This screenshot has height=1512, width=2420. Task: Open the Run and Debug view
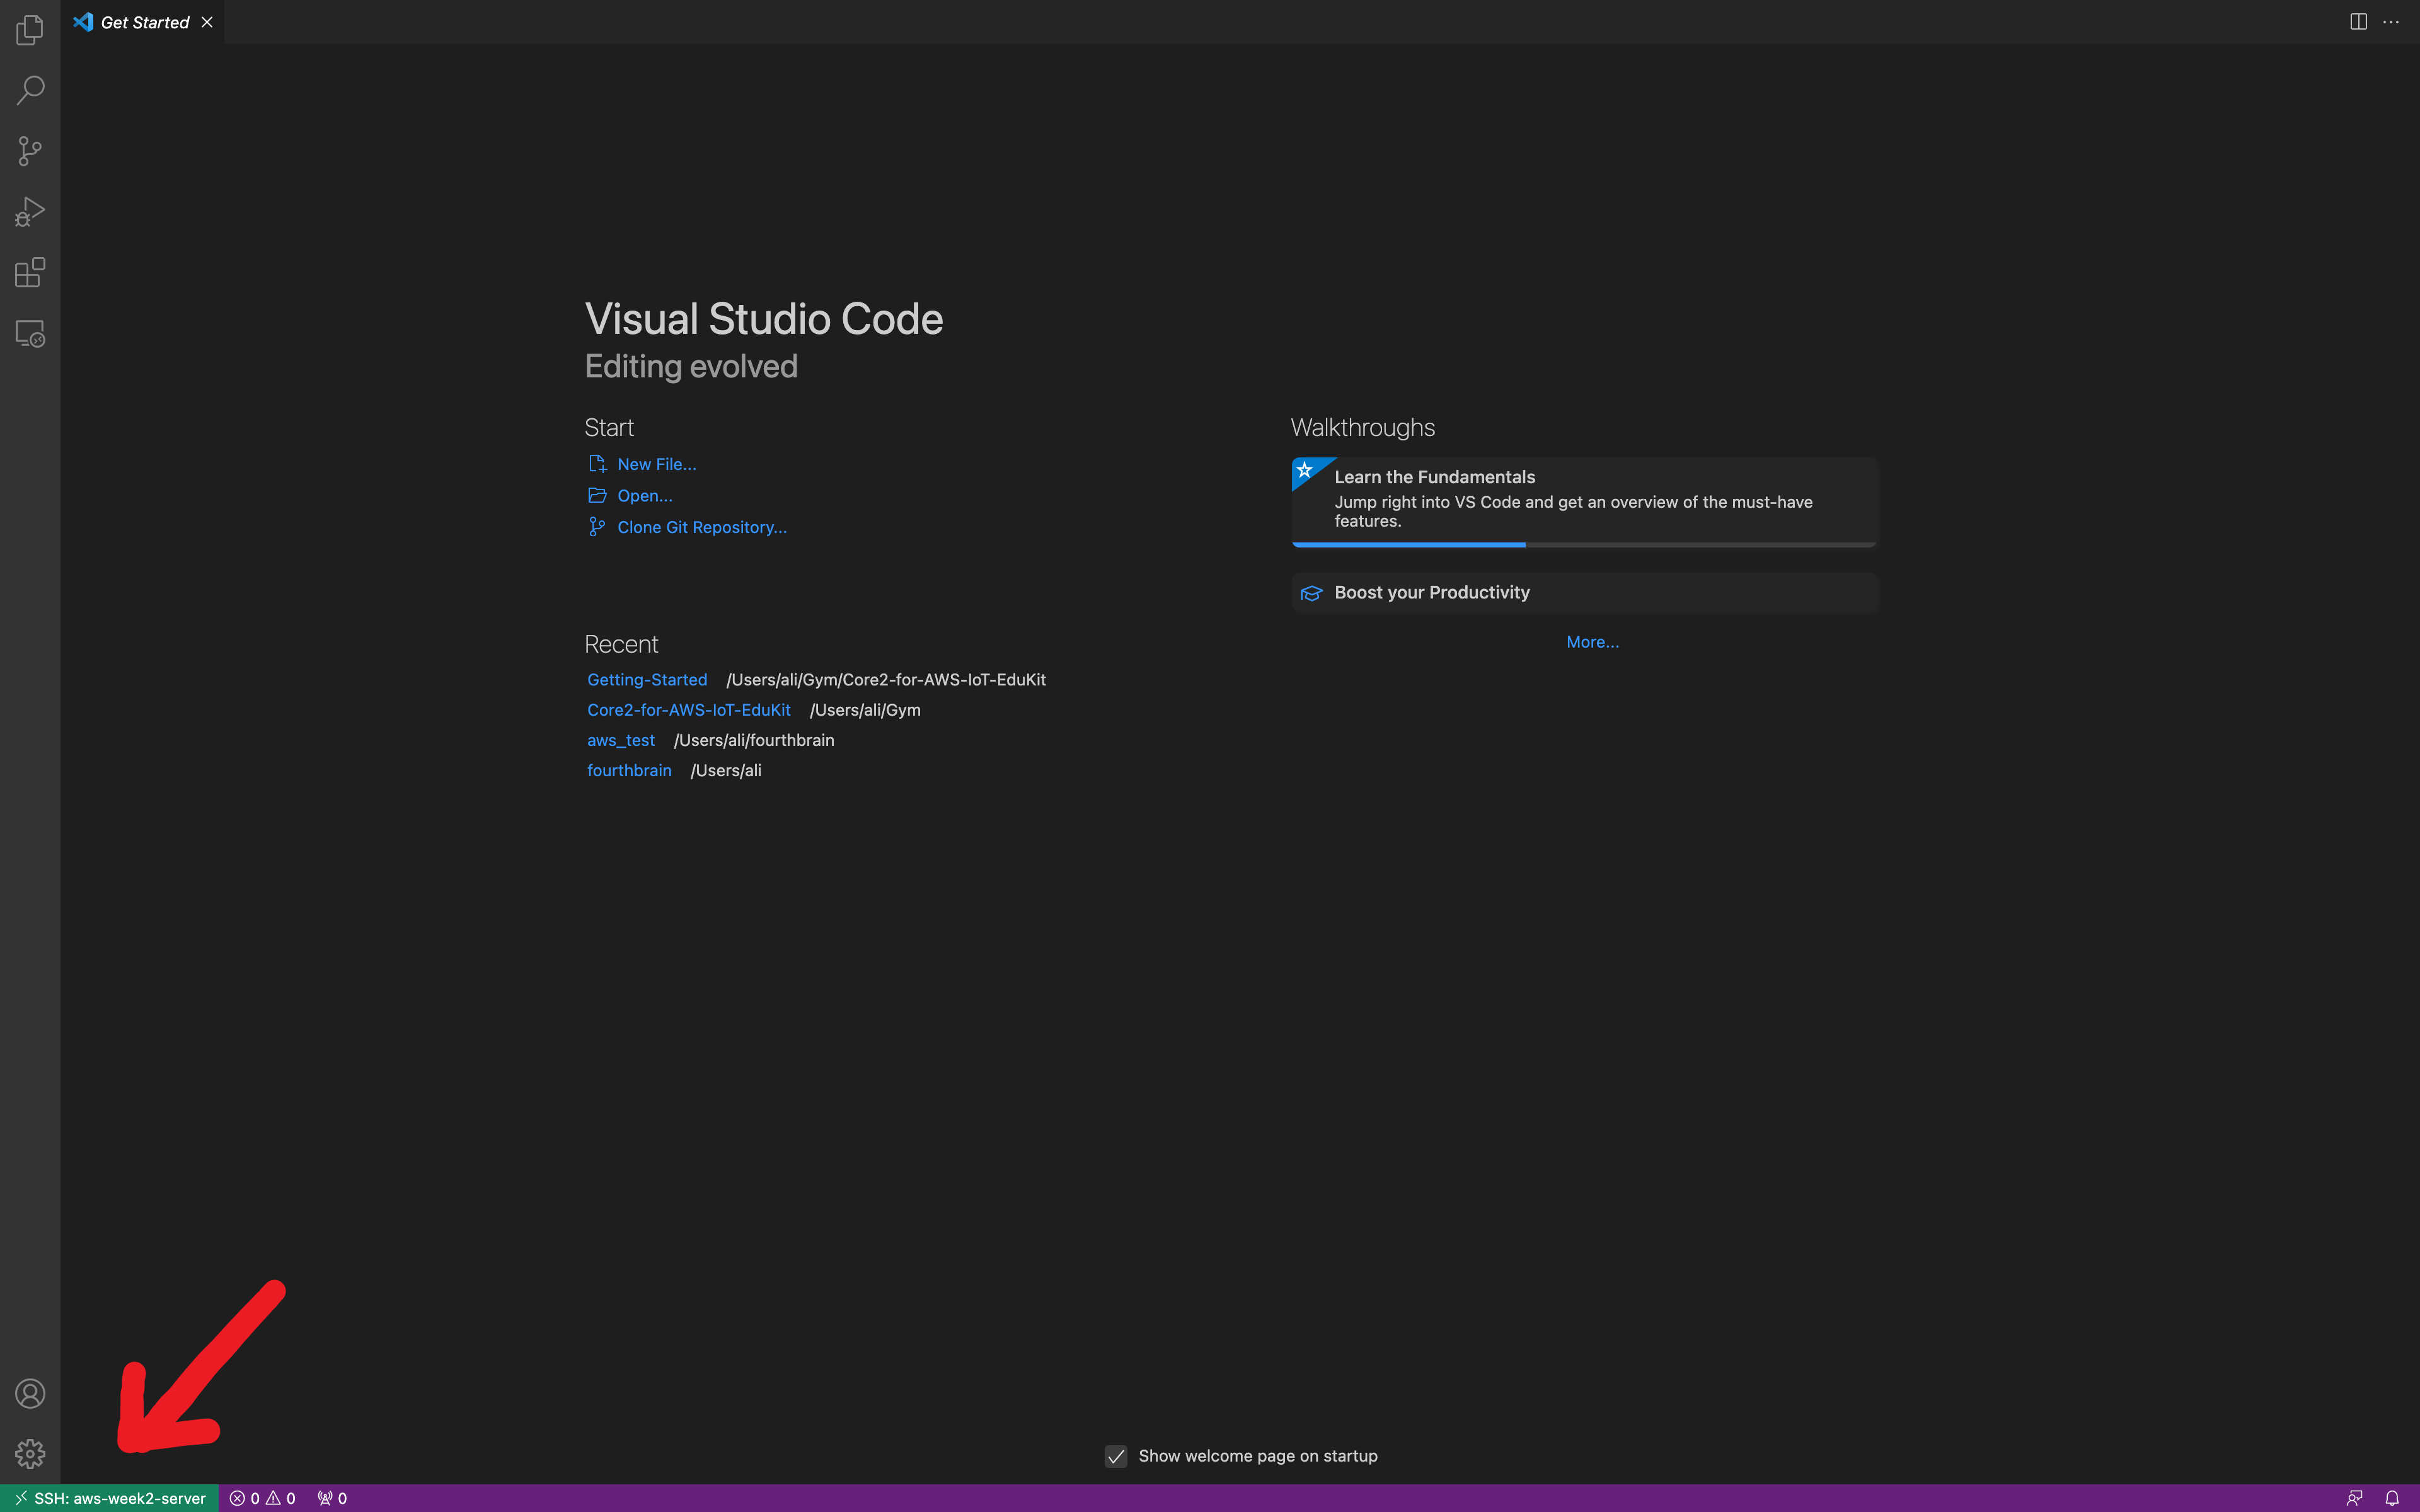30,212
